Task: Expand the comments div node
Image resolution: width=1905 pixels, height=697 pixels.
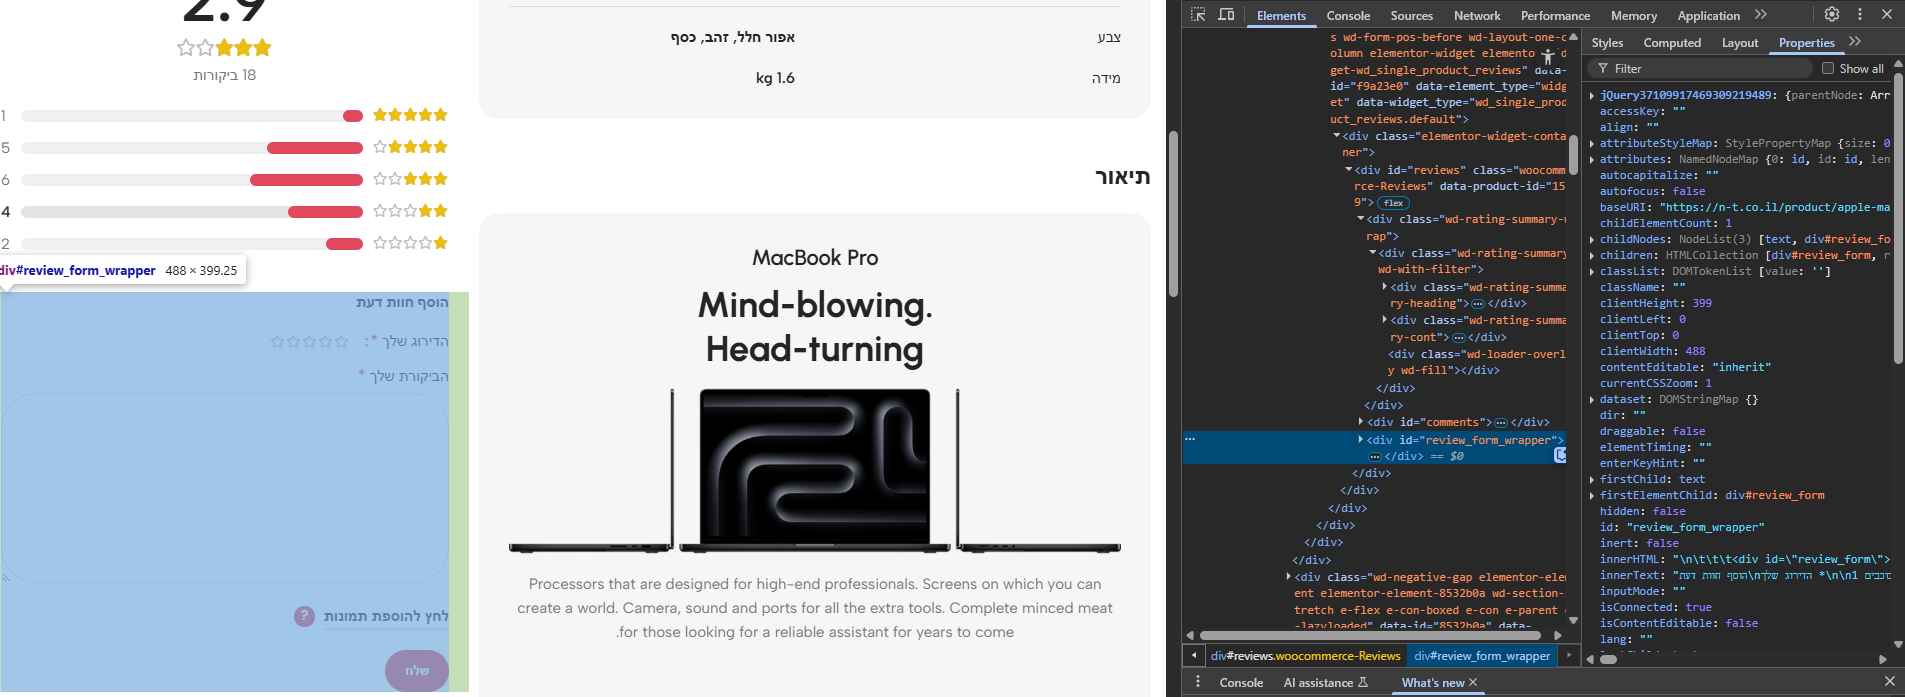Action: [x=1361, y=422]
